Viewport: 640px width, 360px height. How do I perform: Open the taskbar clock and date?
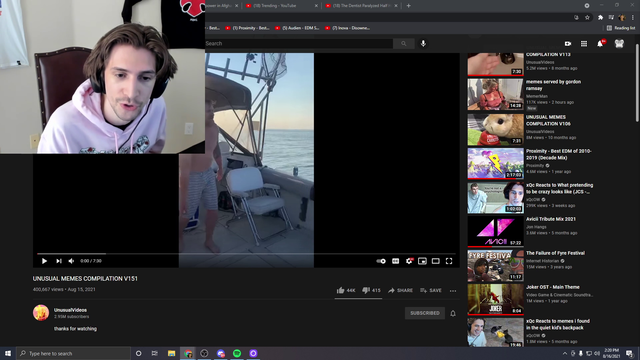(x=611, y=353)
